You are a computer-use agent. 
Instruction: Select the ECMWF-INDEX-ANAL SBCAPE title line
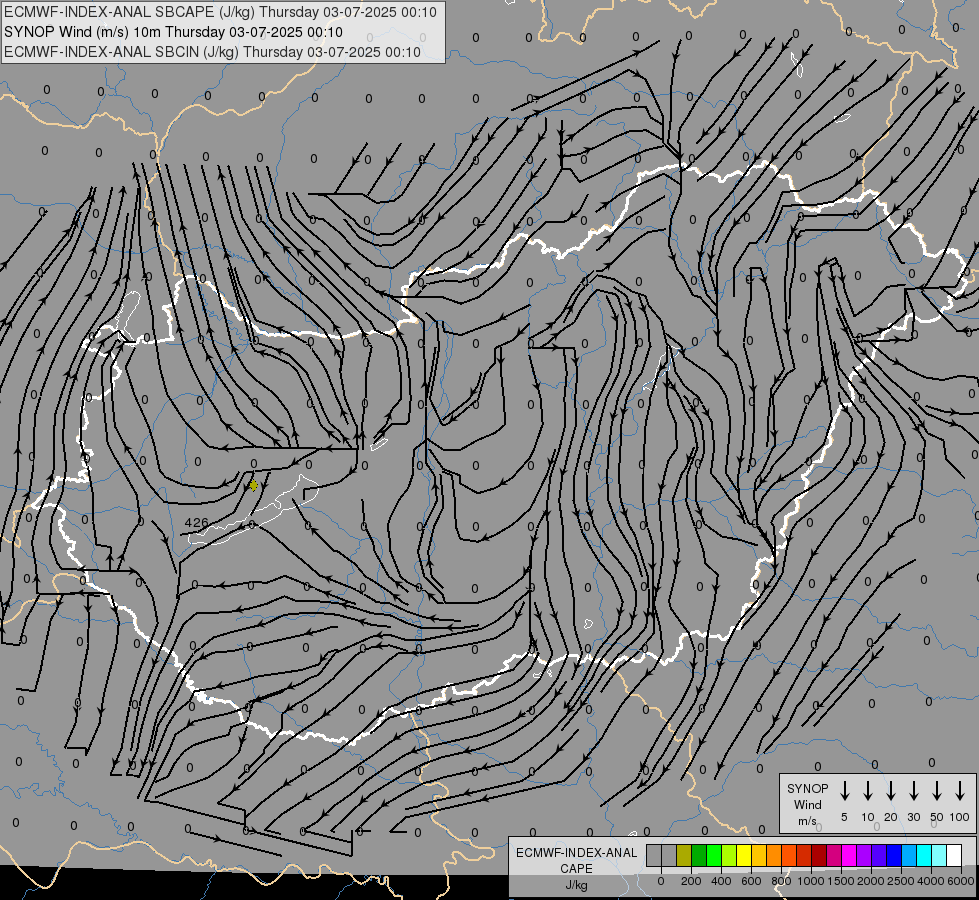[x=220, y=12]
